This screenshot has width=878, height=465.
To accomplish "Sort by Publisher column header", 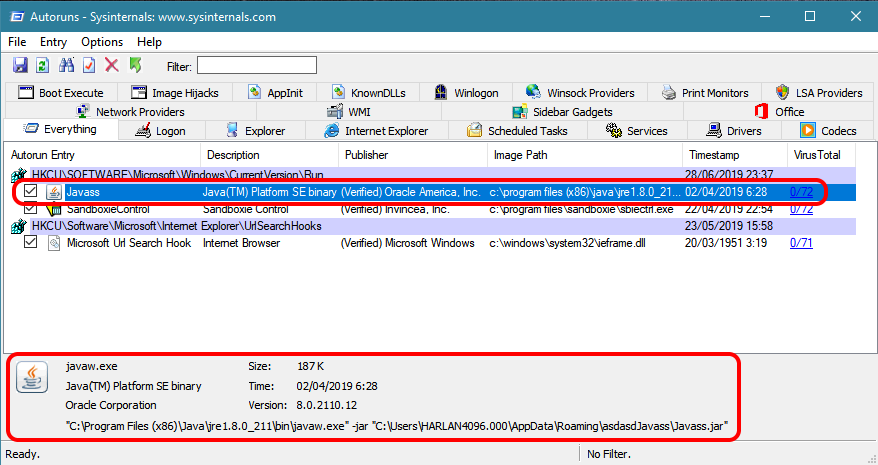I will tap(413, 155).
